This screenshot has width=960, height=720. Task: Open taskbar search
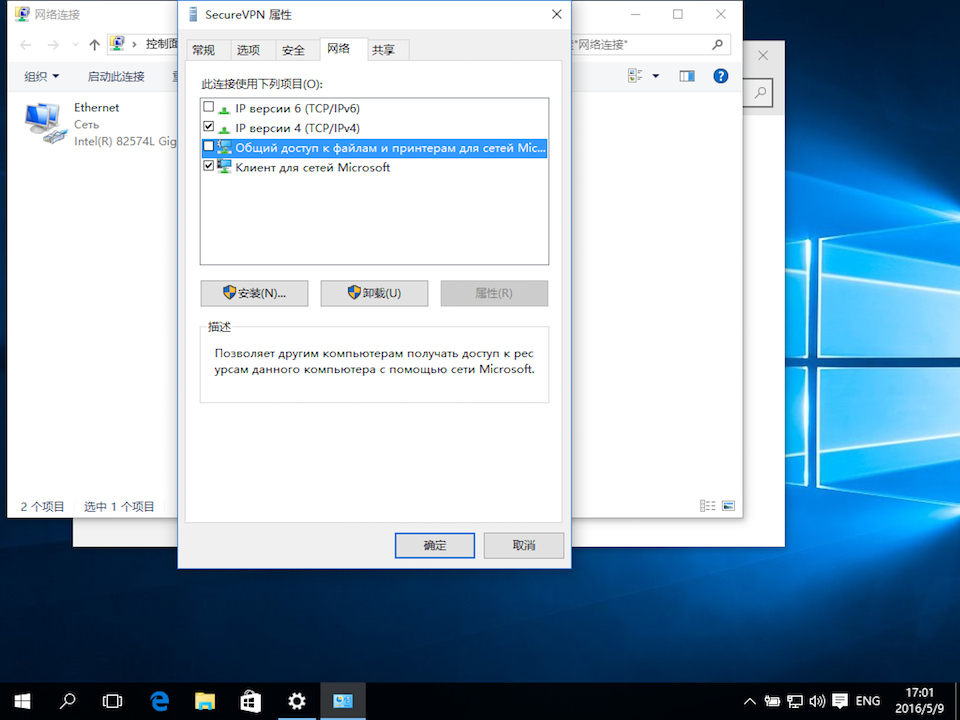coord(67,701)
